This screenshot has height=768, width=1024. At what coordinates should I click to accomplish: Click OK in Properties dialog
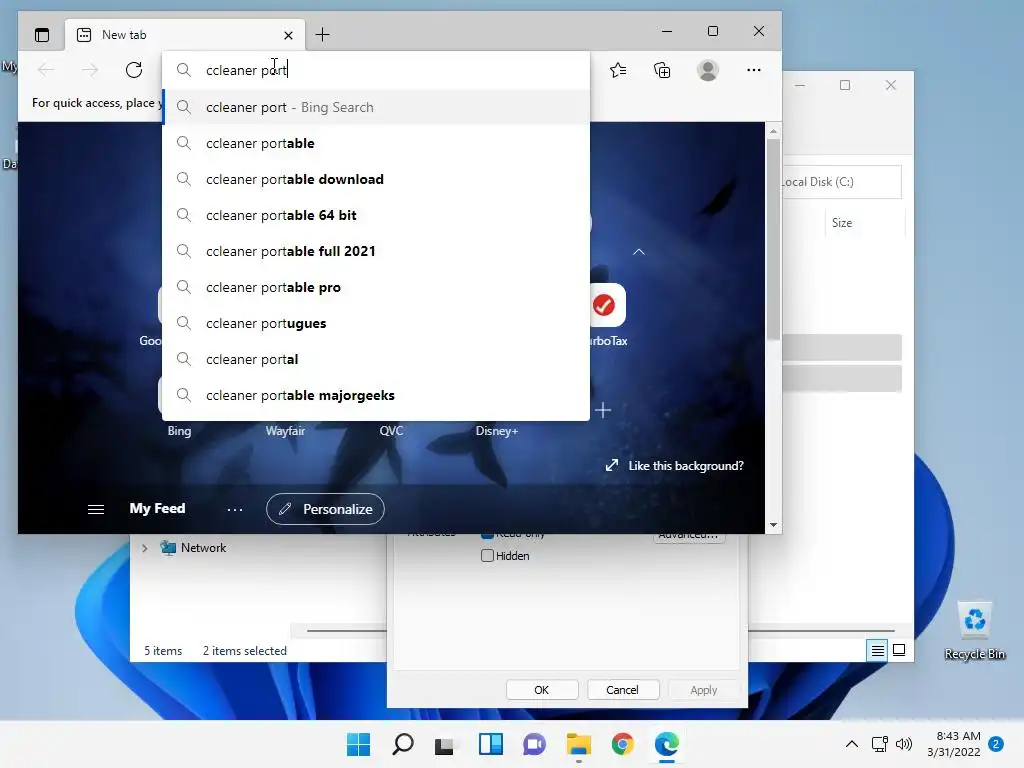(x=542, y=690)
